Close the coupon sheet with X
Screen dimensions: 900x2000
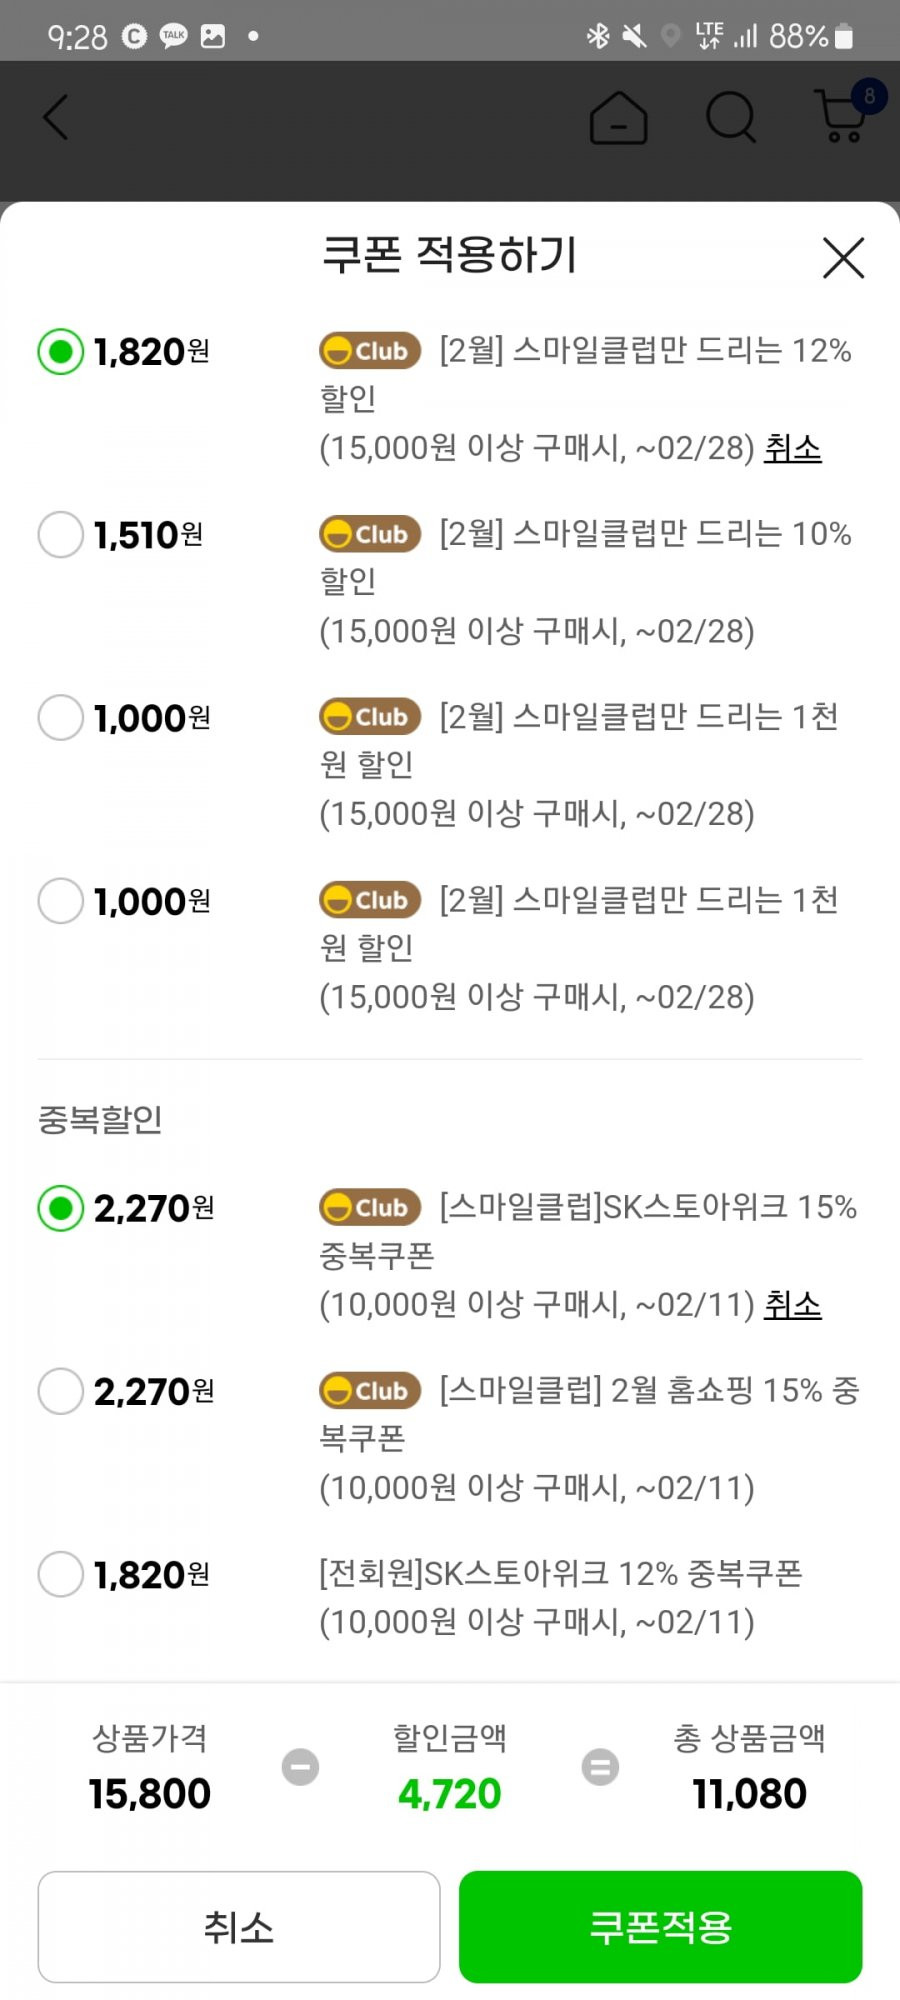click(x=843, y=258)
